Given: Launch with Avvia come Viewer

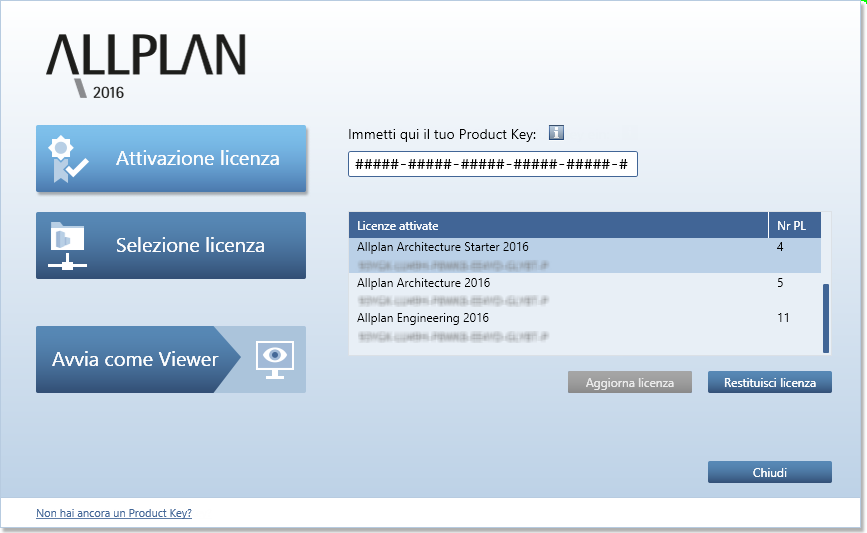Looking at the screenshot, I should click(x=136, y=359).
